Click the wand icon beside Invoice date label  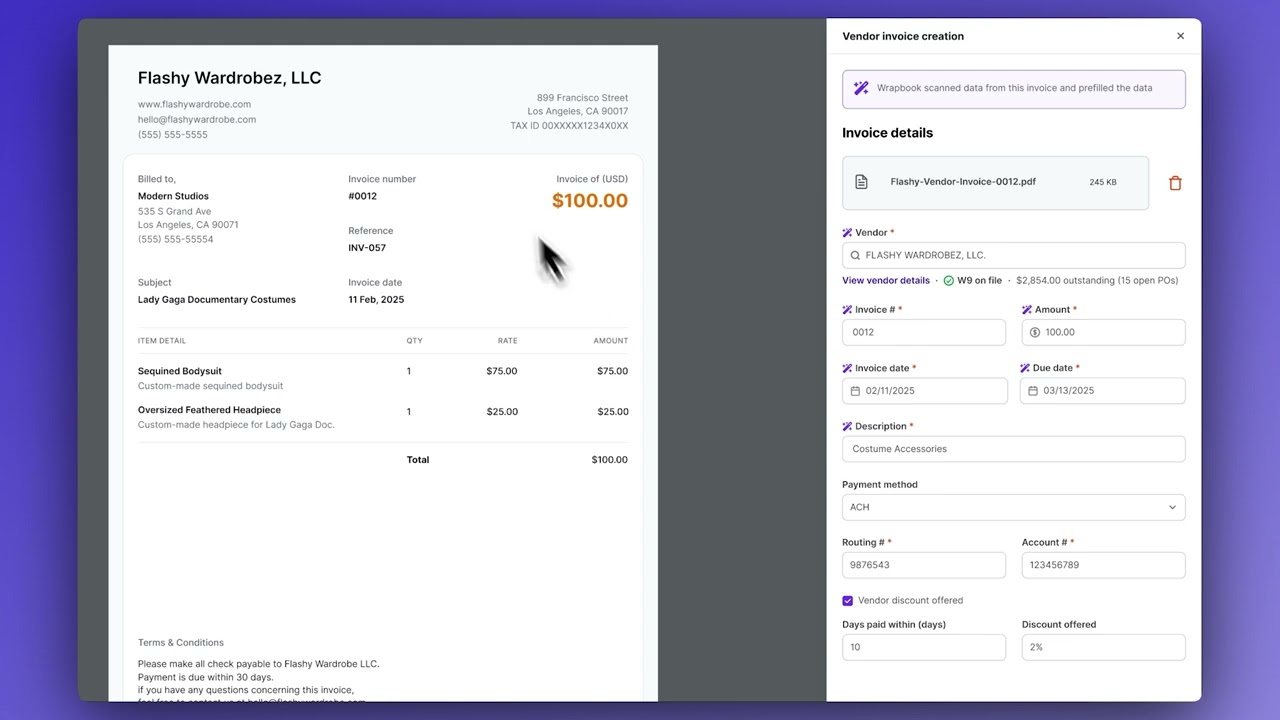(847, 368)
